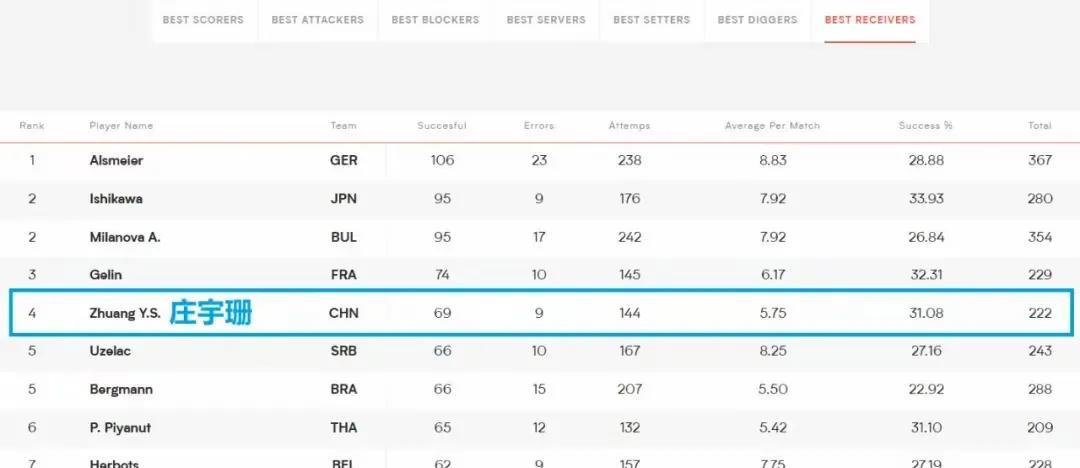Open the Best Scorers tab
The image size is (1080, 468).
click(203, 20)
